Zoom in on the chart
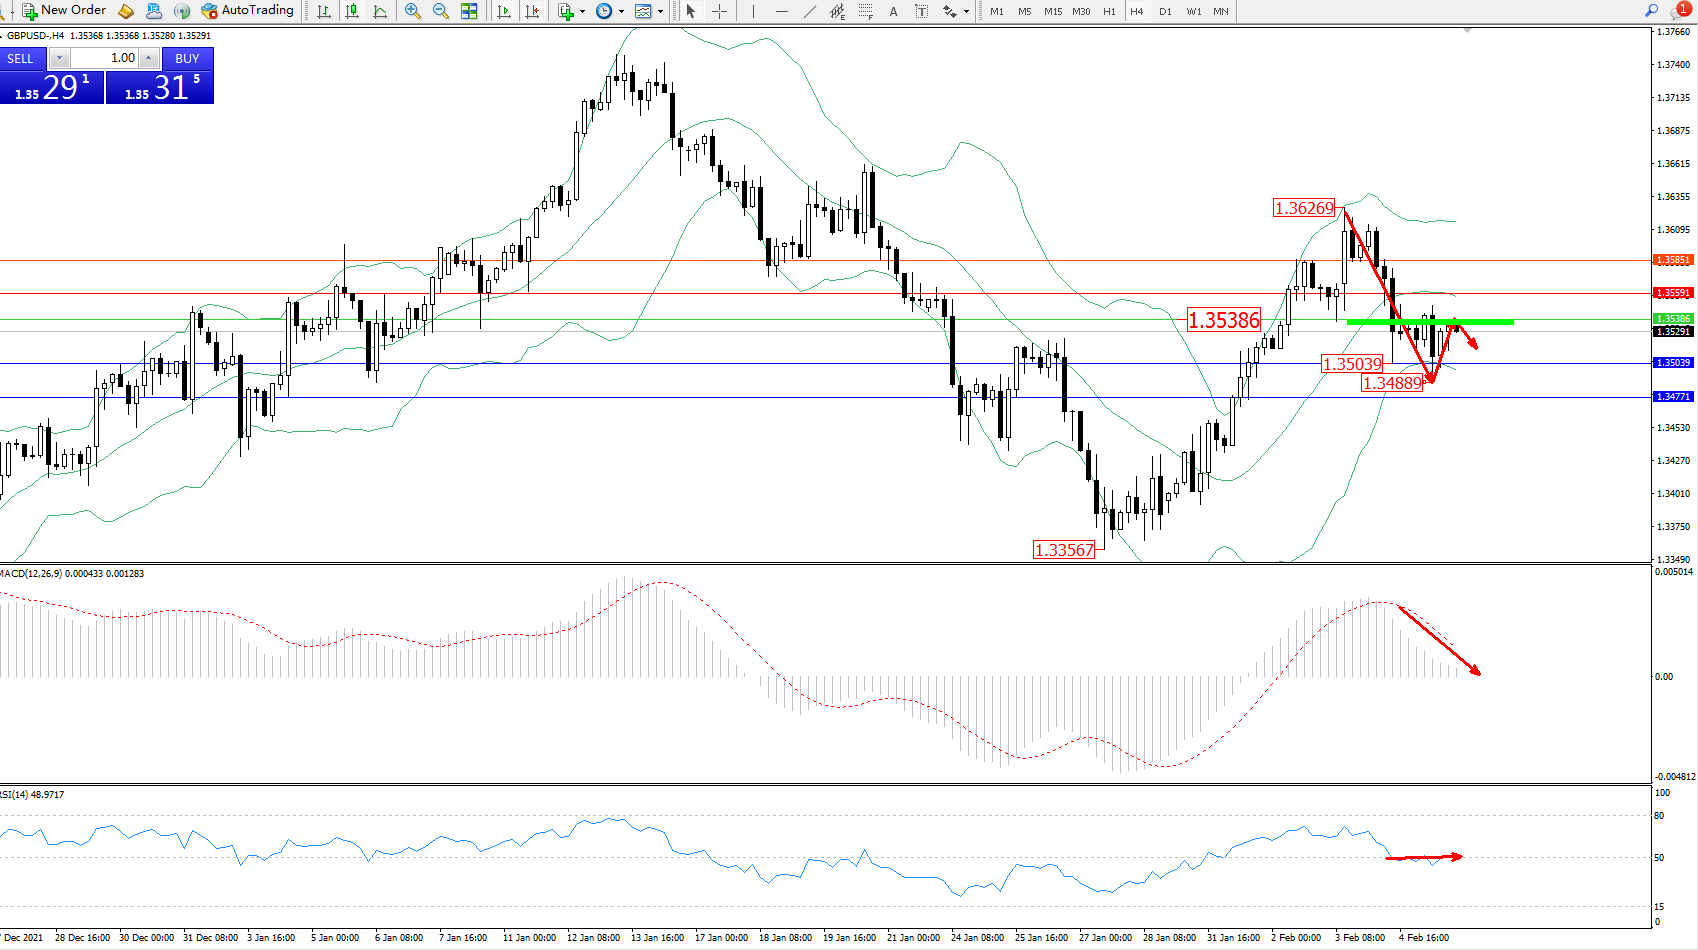The height and width of the screenshot is (950, 1698). 412,11
